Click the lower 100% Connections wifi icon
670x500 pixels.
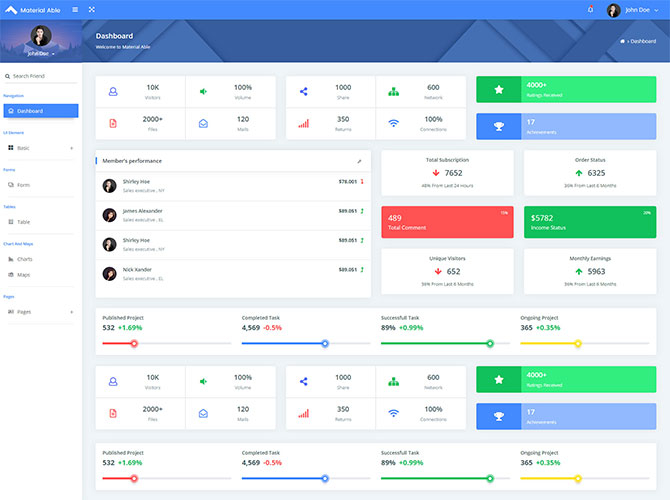394,413
